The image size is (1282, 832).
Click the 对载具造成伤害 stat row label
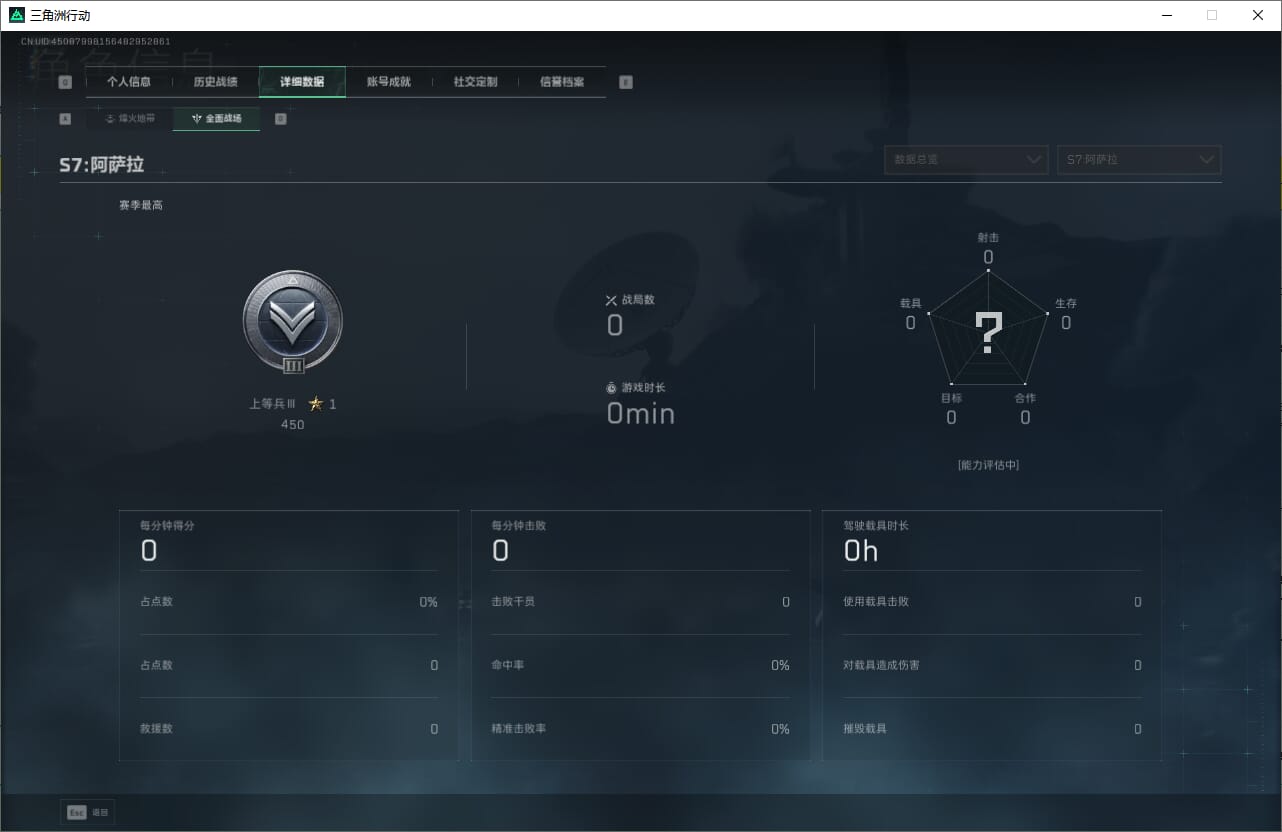882,665
